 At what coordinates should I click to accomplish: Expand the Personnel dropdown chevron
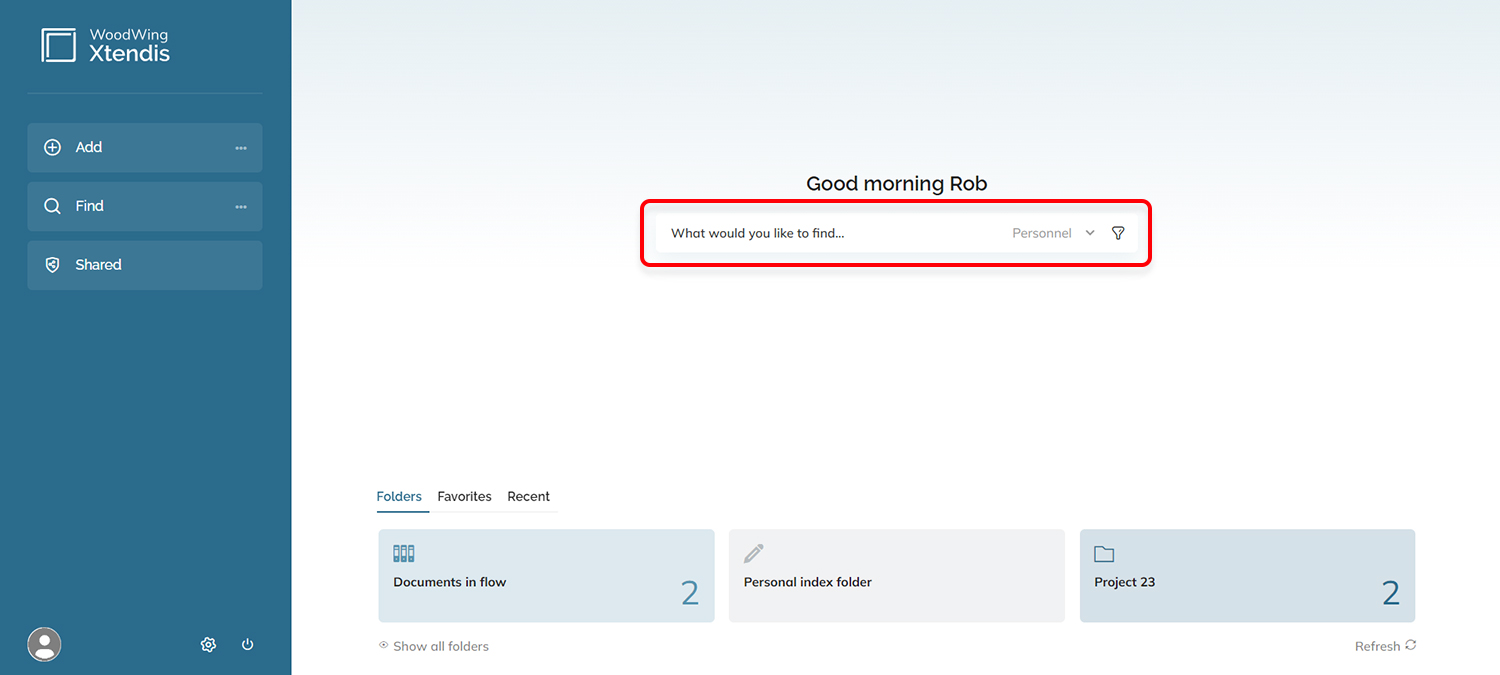pos(1090,233)
